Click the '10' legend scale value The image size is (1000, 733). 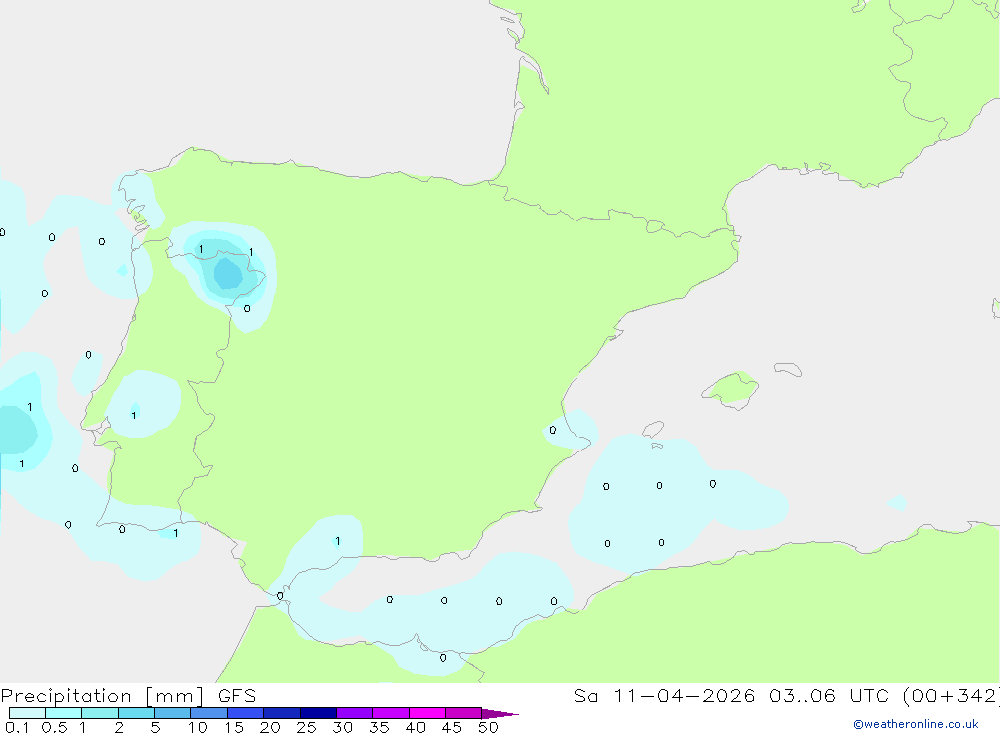(198, 727)
